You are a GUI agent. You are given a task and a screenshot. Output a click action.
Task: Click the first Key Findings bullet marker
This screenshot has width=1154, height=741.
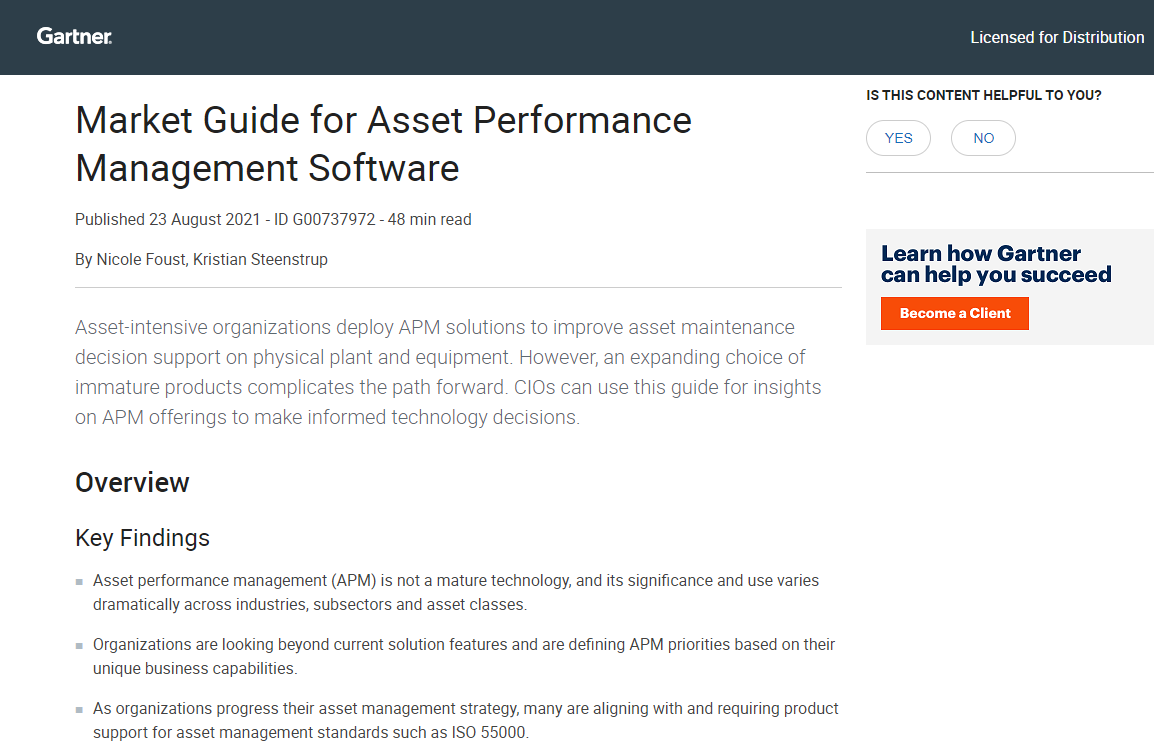[77, 581]
